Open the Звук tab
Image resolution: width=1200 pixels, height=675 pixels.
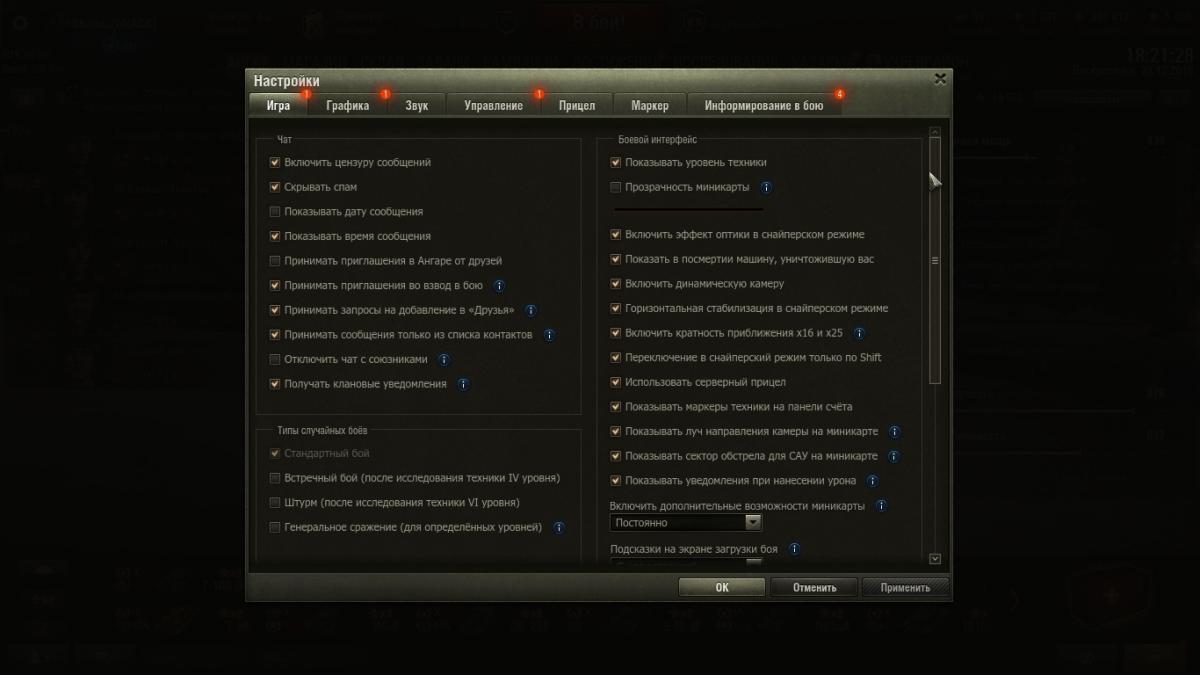coord(417,105)
